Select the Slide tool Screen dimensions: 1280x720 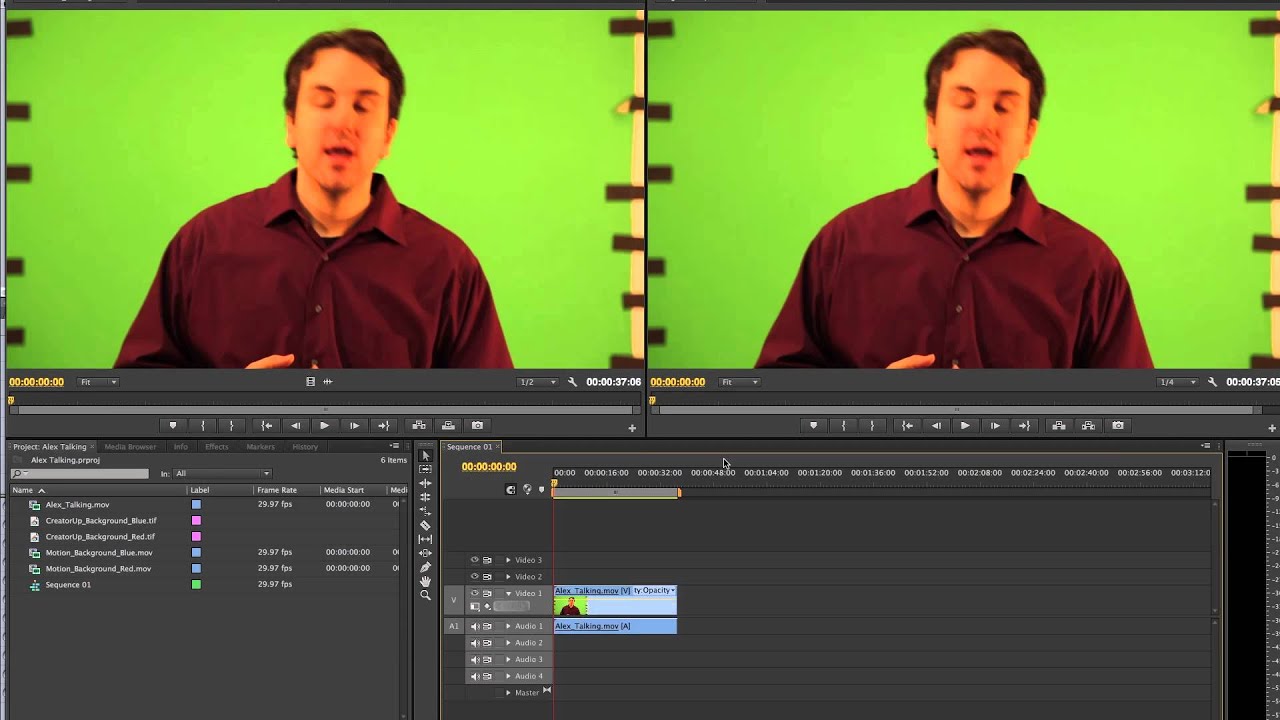425,553
